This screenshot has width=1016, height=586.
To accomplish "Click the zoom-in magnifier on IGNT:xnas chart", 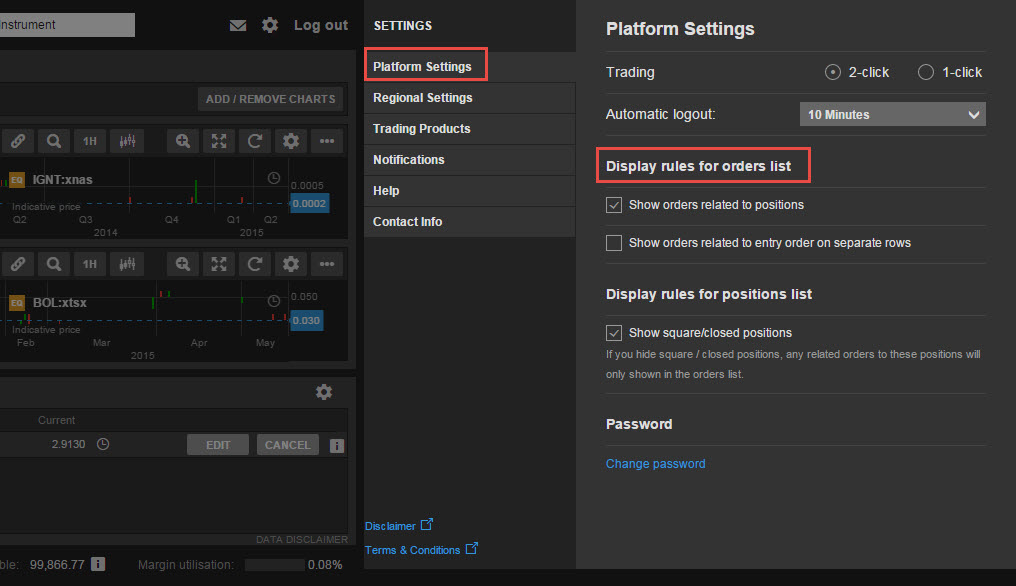I will tap(183, 141).
